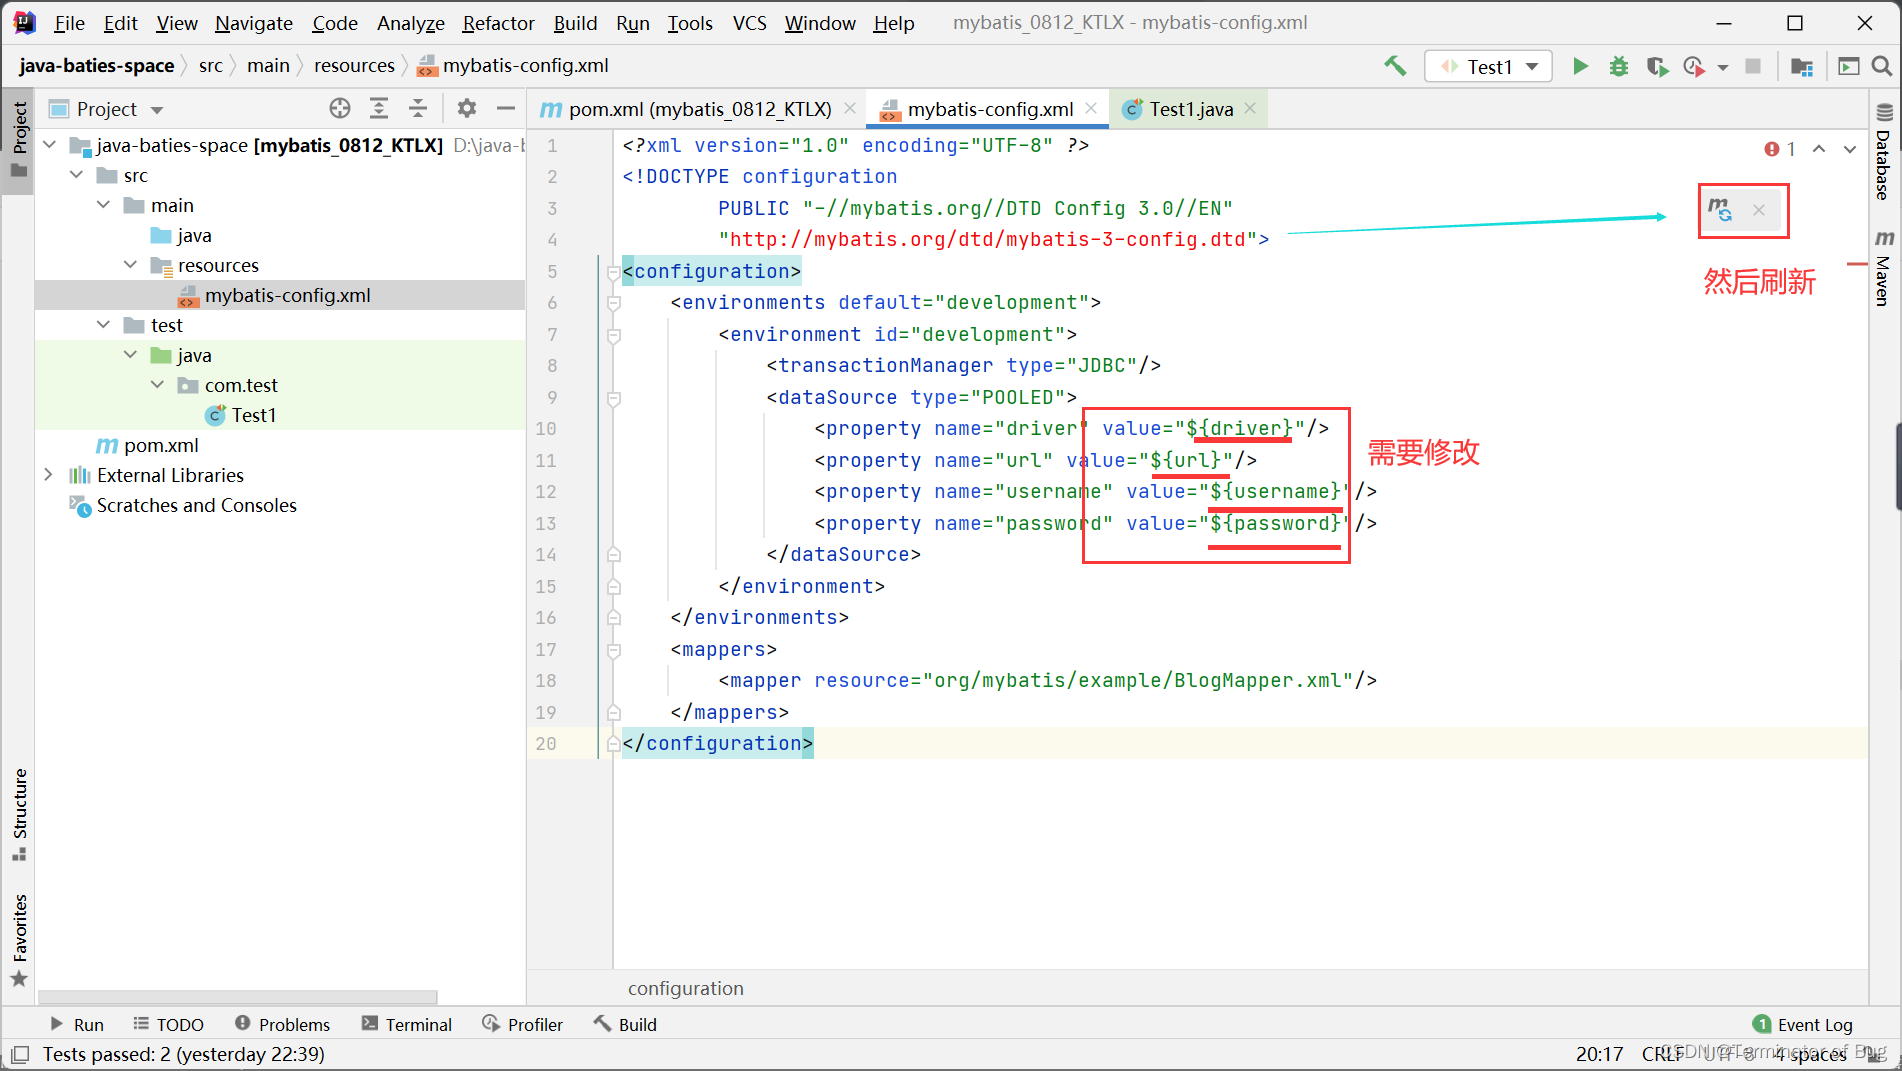Open the Terminal tool window
1902x1071 pixels.
pos(407,1024)
